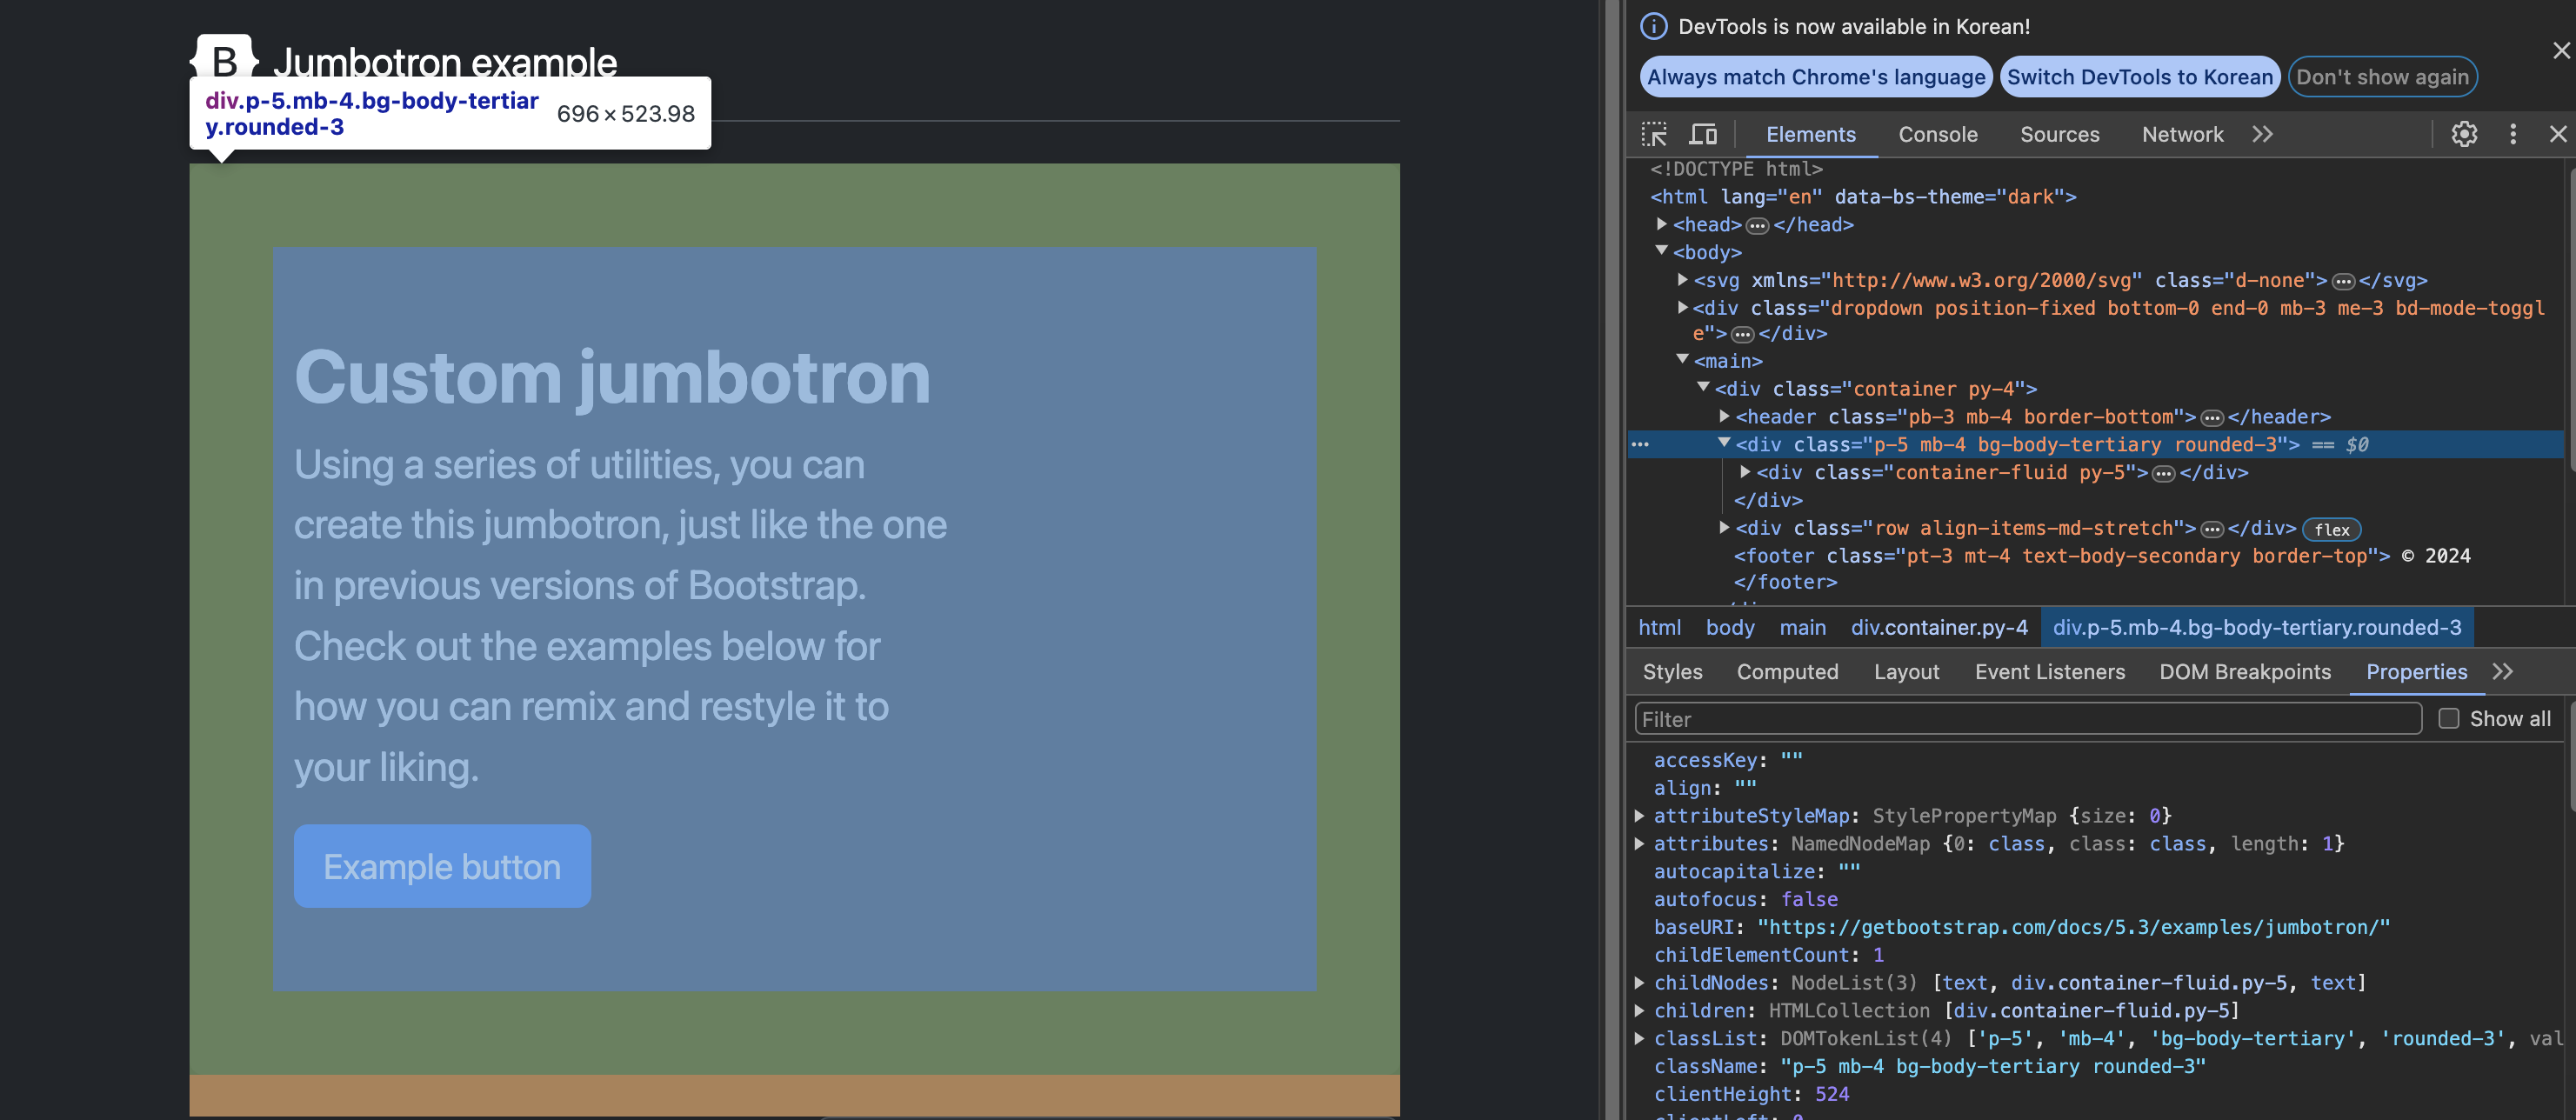2576x1120 pixels.
Task: Open the Event Listeners tab
Action: 2049,671
